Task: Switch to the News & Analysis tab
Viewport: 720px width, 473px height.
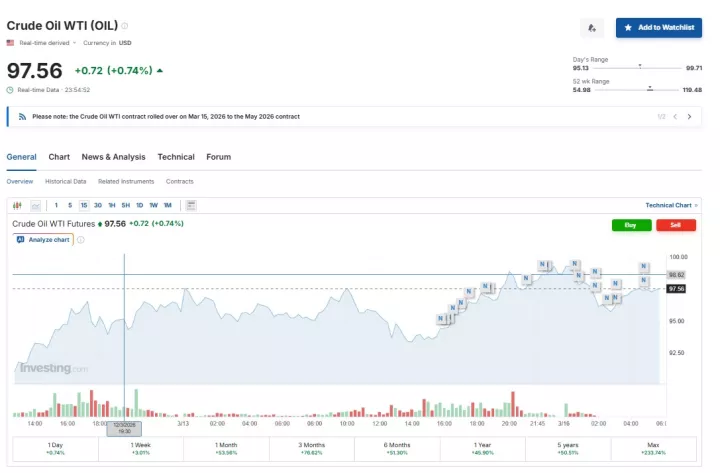Action: point(113,157)
